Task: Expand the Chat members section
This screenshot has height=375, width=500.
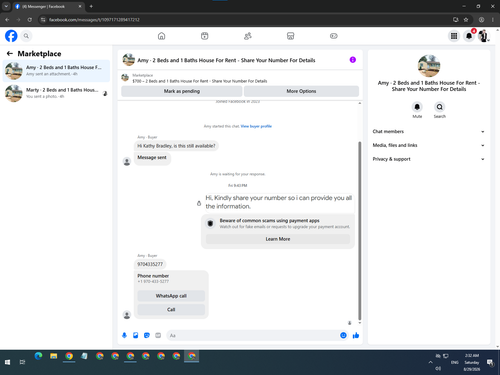Action: point(428,131)
